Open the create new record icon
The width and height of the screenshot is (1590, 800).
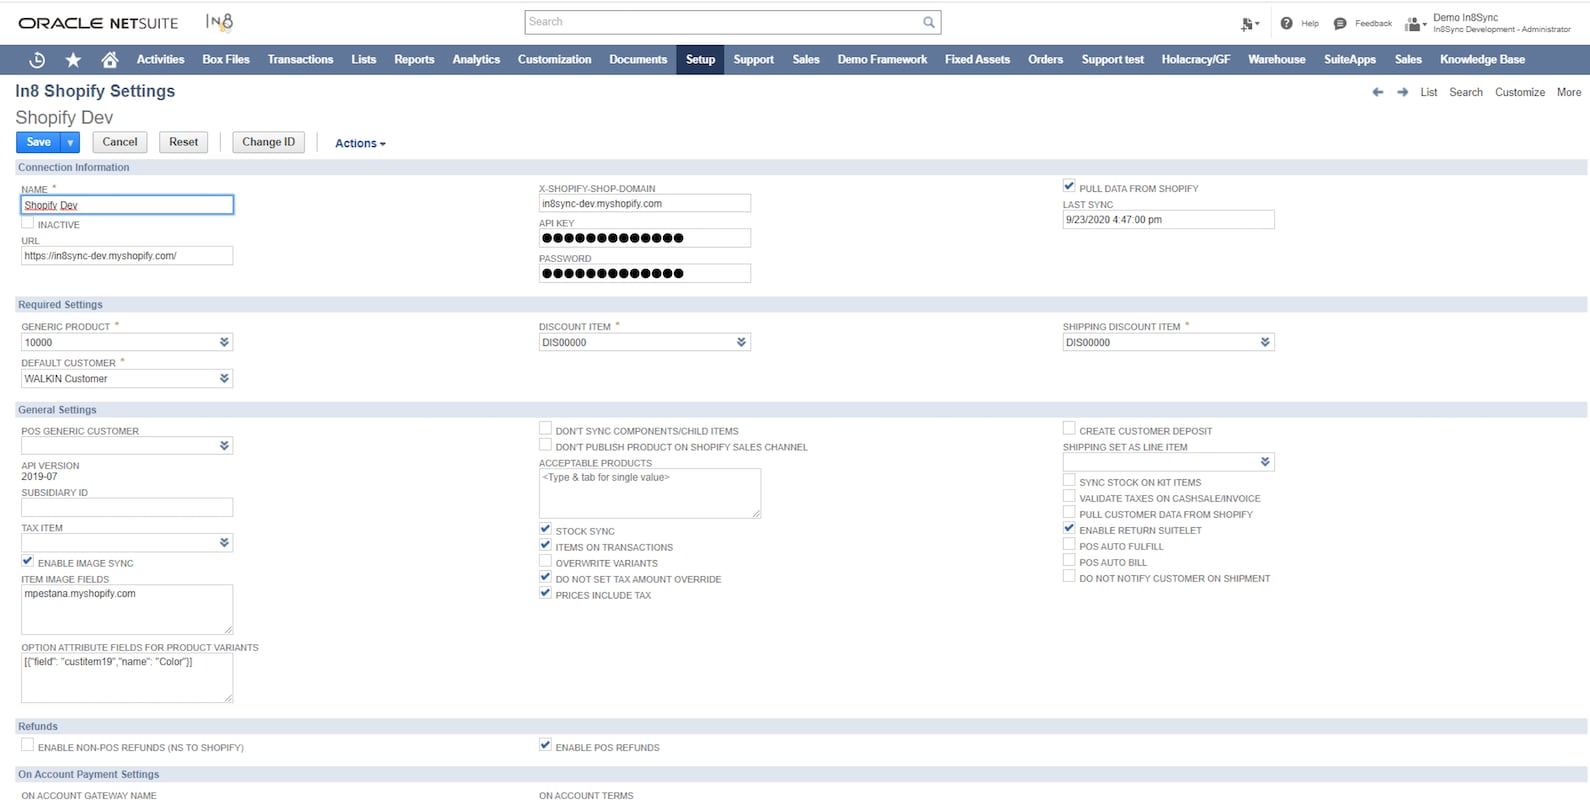(1248, 23)
